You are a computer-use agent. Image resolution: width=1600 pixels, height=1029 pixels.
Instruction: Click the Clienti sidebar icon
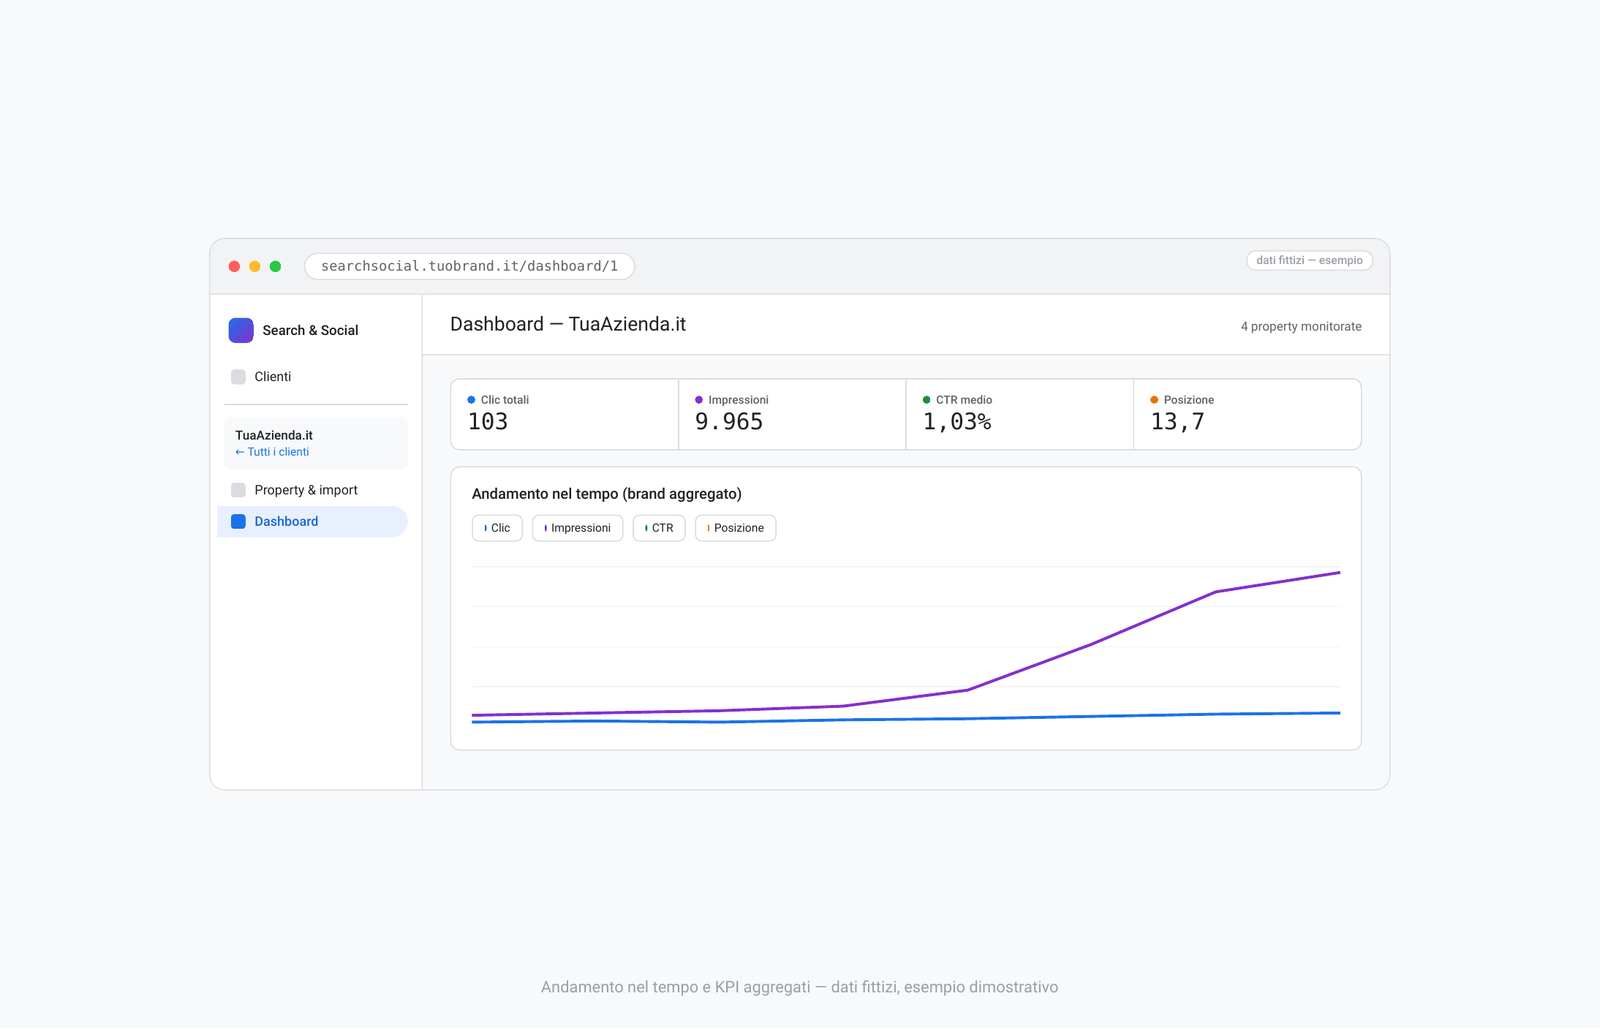pos(238,377)
